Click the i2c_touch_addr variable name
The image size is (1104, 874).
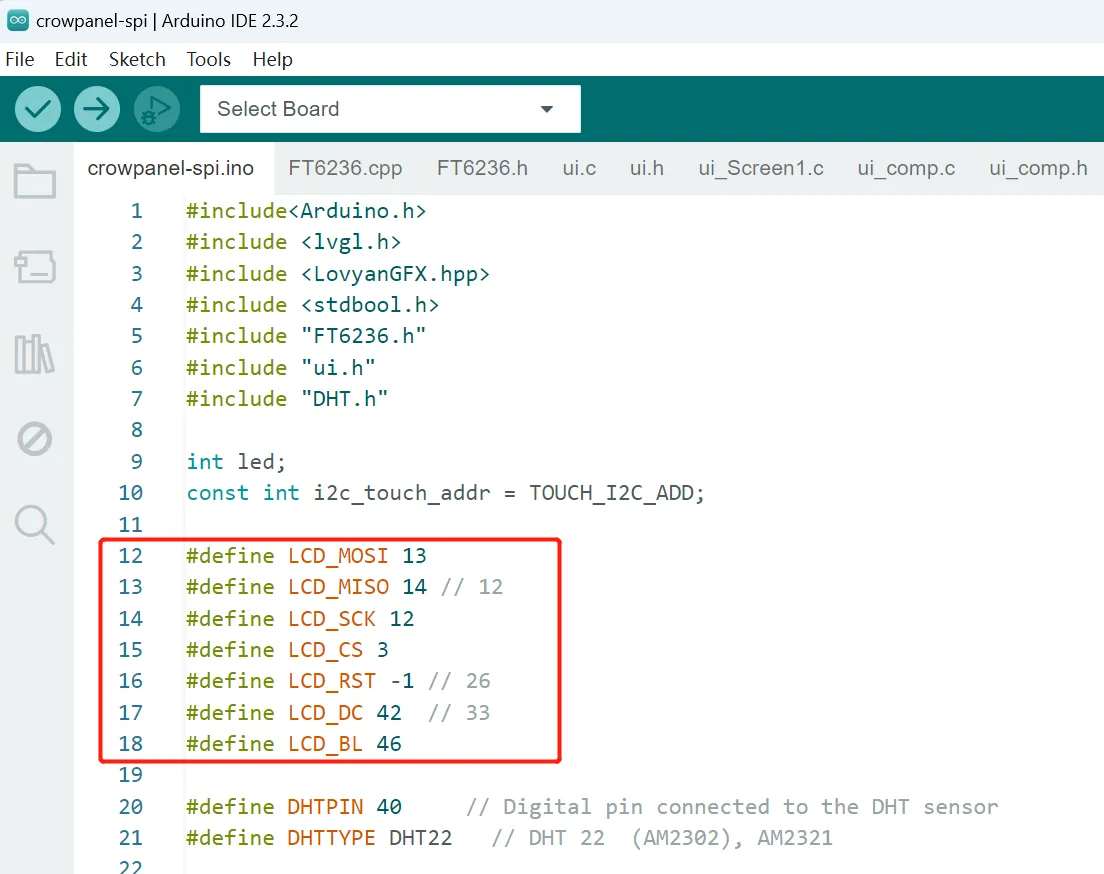click(402, 493)
